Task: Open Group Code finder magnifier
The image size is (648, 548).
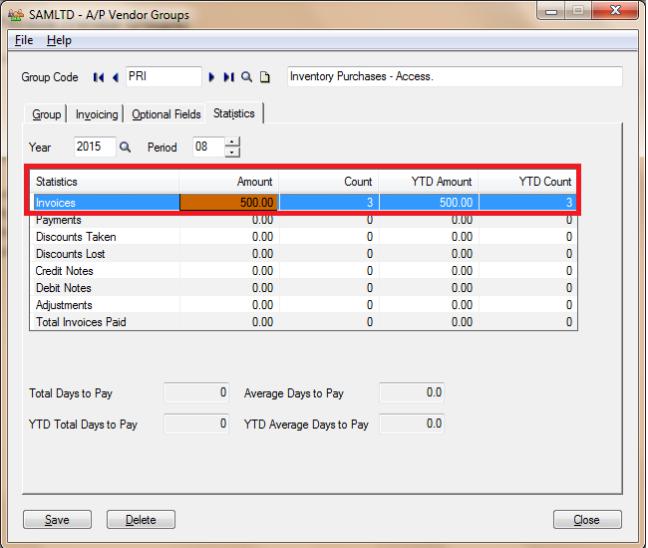Action: [x=246, y=77]
